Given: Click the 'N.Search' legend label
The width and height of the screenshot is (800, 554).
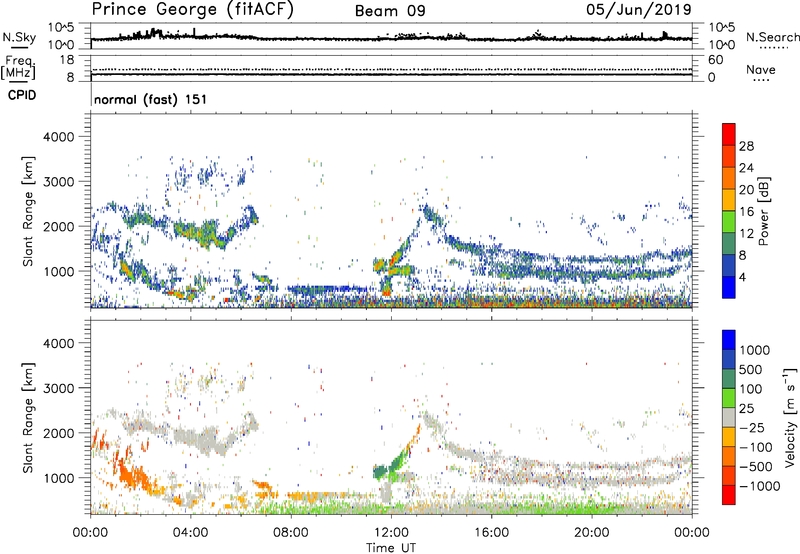Looking at the screenshot, I should (772, 37).
